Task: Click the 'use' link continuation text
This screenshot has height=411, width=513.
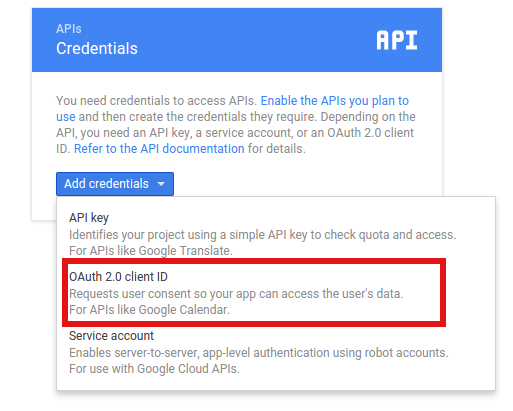Action: (x=66, y=117)
